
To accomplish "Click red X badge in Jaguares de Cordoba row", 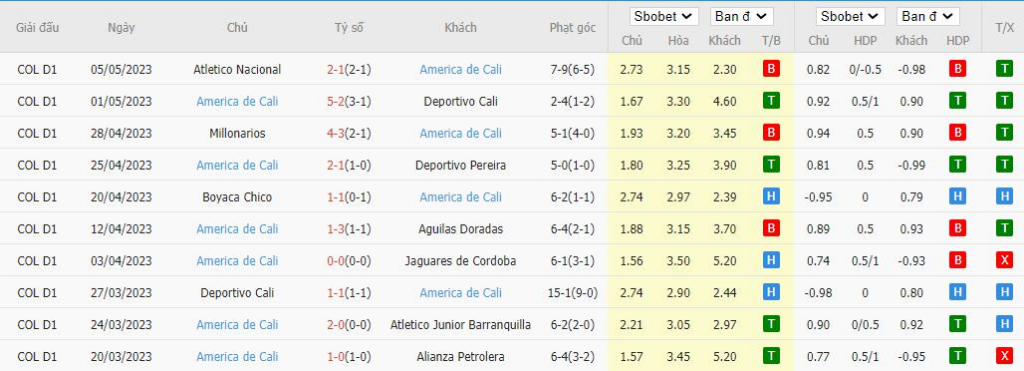I will pyautogui.click(x=1004, y=261).
